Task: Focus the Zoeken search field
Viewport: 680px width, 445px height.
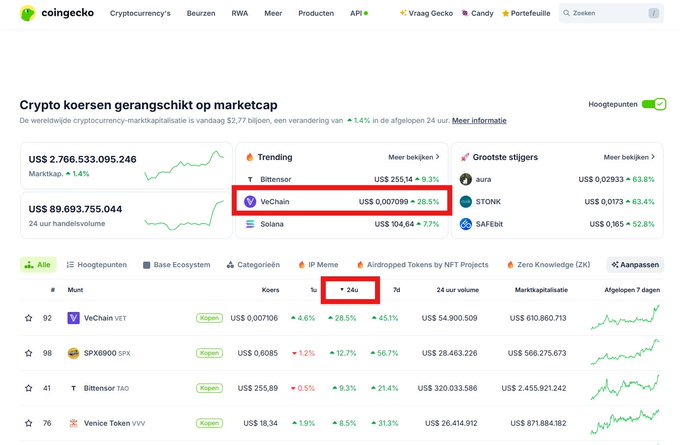Action: (611, 13)
